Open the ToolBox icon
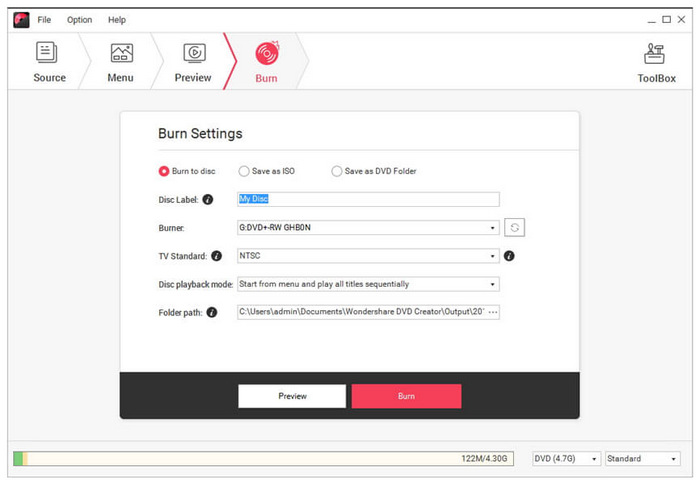This screenshot has width=700, height=484. (x=654, y=54)
